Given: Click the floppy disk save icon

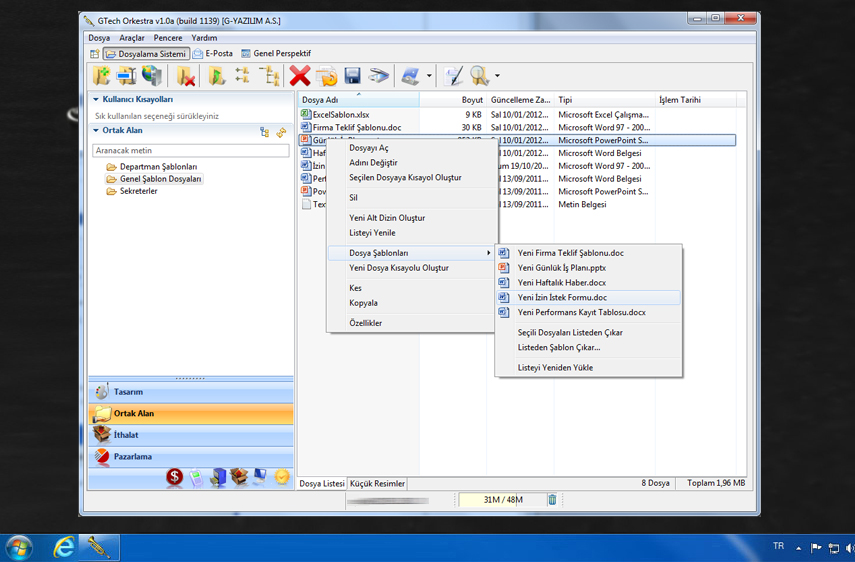Looking at the screenshot, I should click(352, 75).
